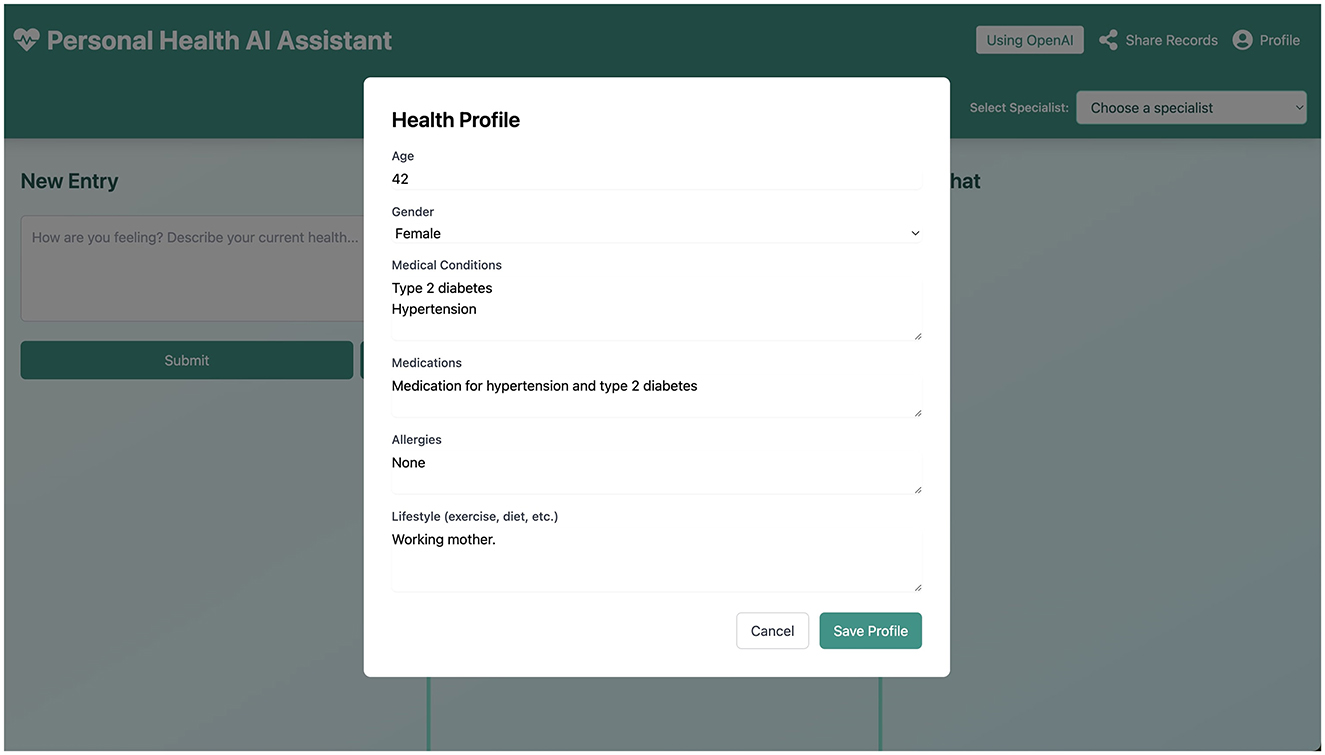Click the New Entry heading
The width and height of the screenshot is (1325, 755).
click(70, 181)
